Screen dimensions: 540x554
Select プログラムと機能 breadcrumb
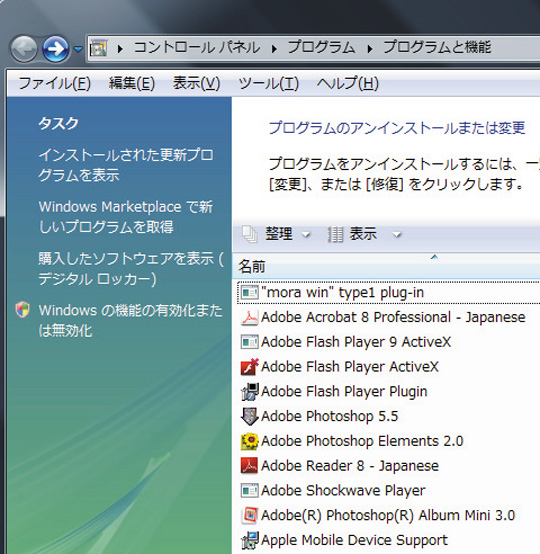pos(438,47)
